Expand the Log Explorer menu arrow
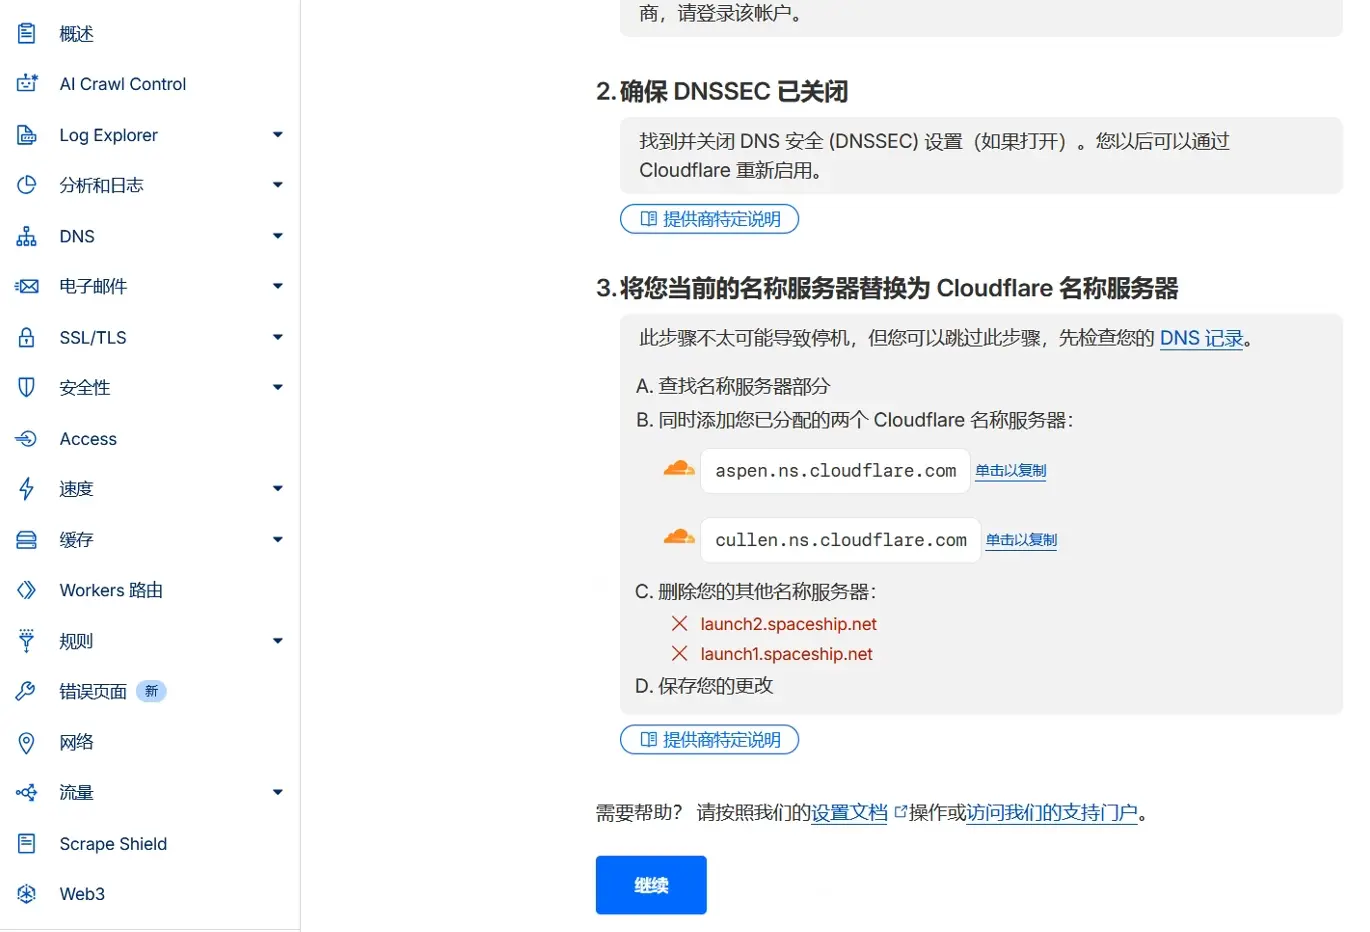Viewport: 1370px width, 932px height. [278, 134]
